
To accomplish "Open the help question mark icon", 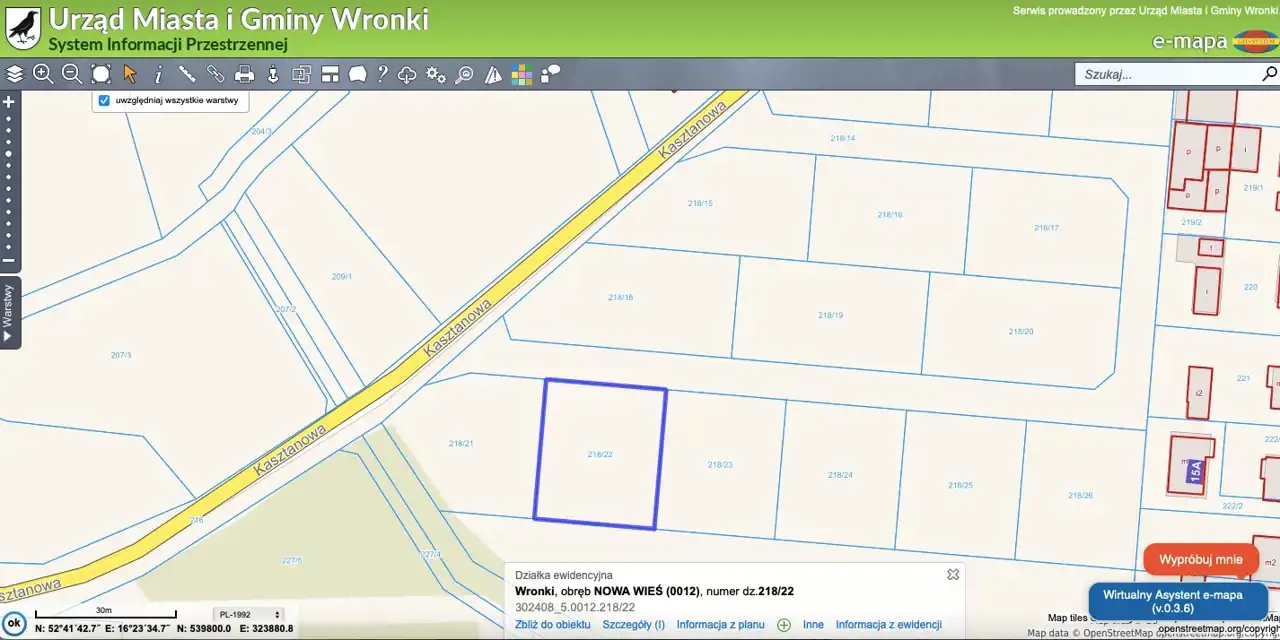I will [x=382, y=74].
